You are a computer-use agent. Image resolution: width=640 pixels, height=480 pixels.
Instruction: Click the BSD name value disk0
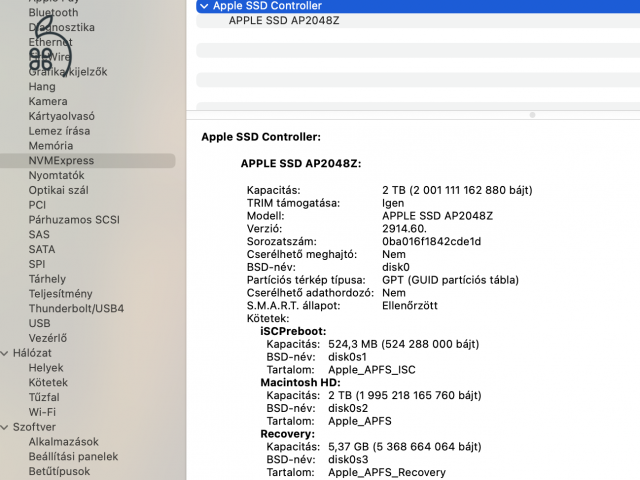coord(396,267)
